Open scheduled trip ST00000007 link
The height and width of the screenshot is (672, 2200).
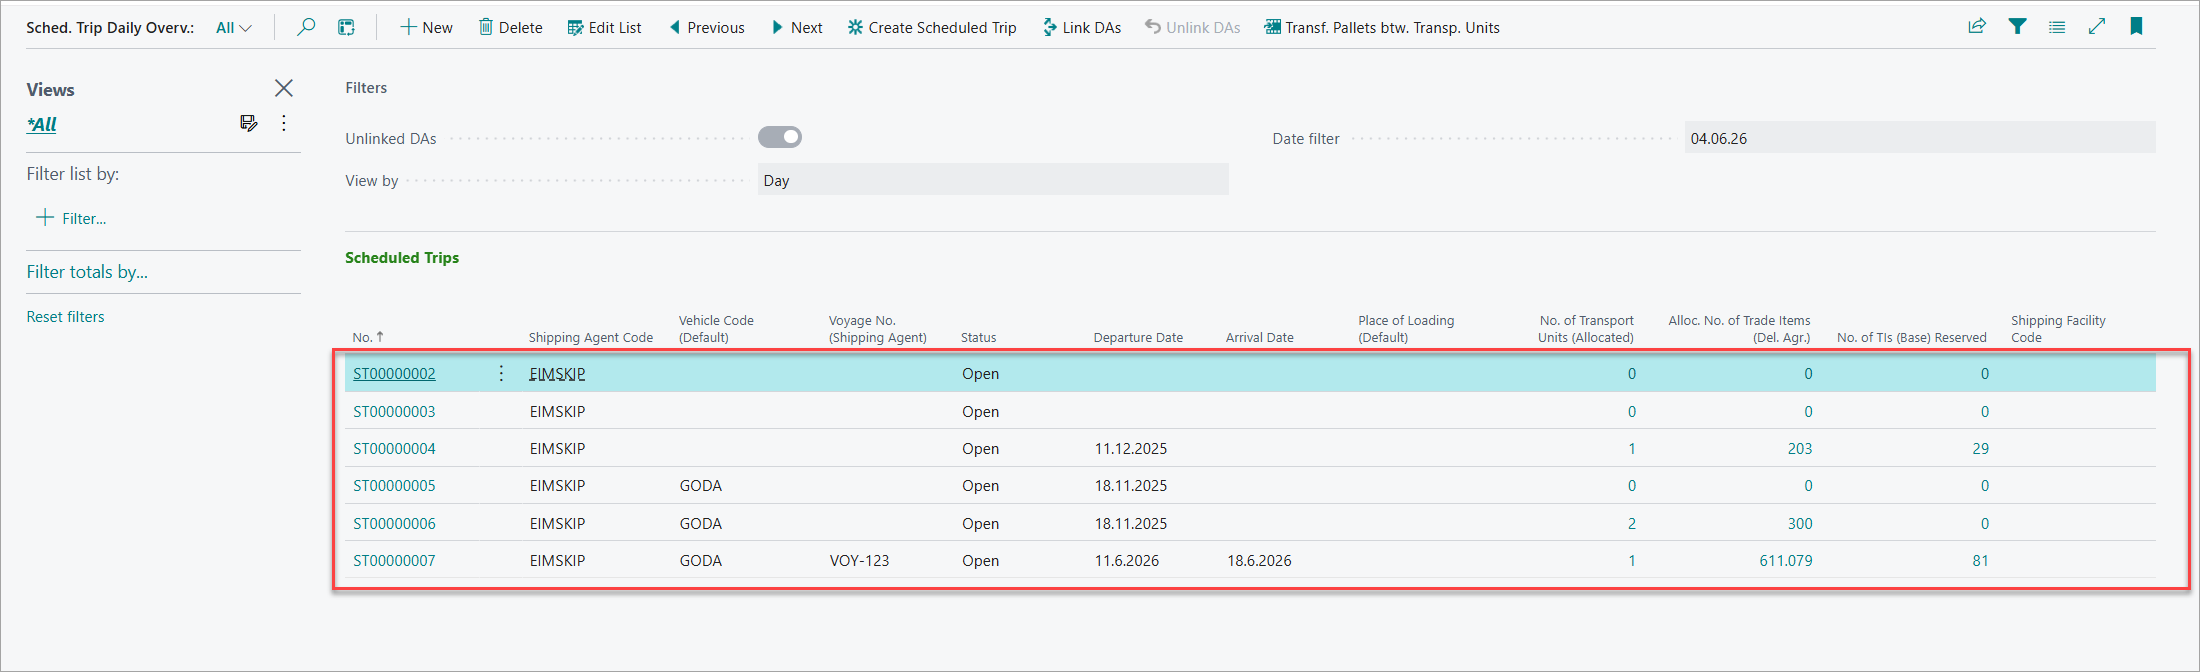[394, 561]
